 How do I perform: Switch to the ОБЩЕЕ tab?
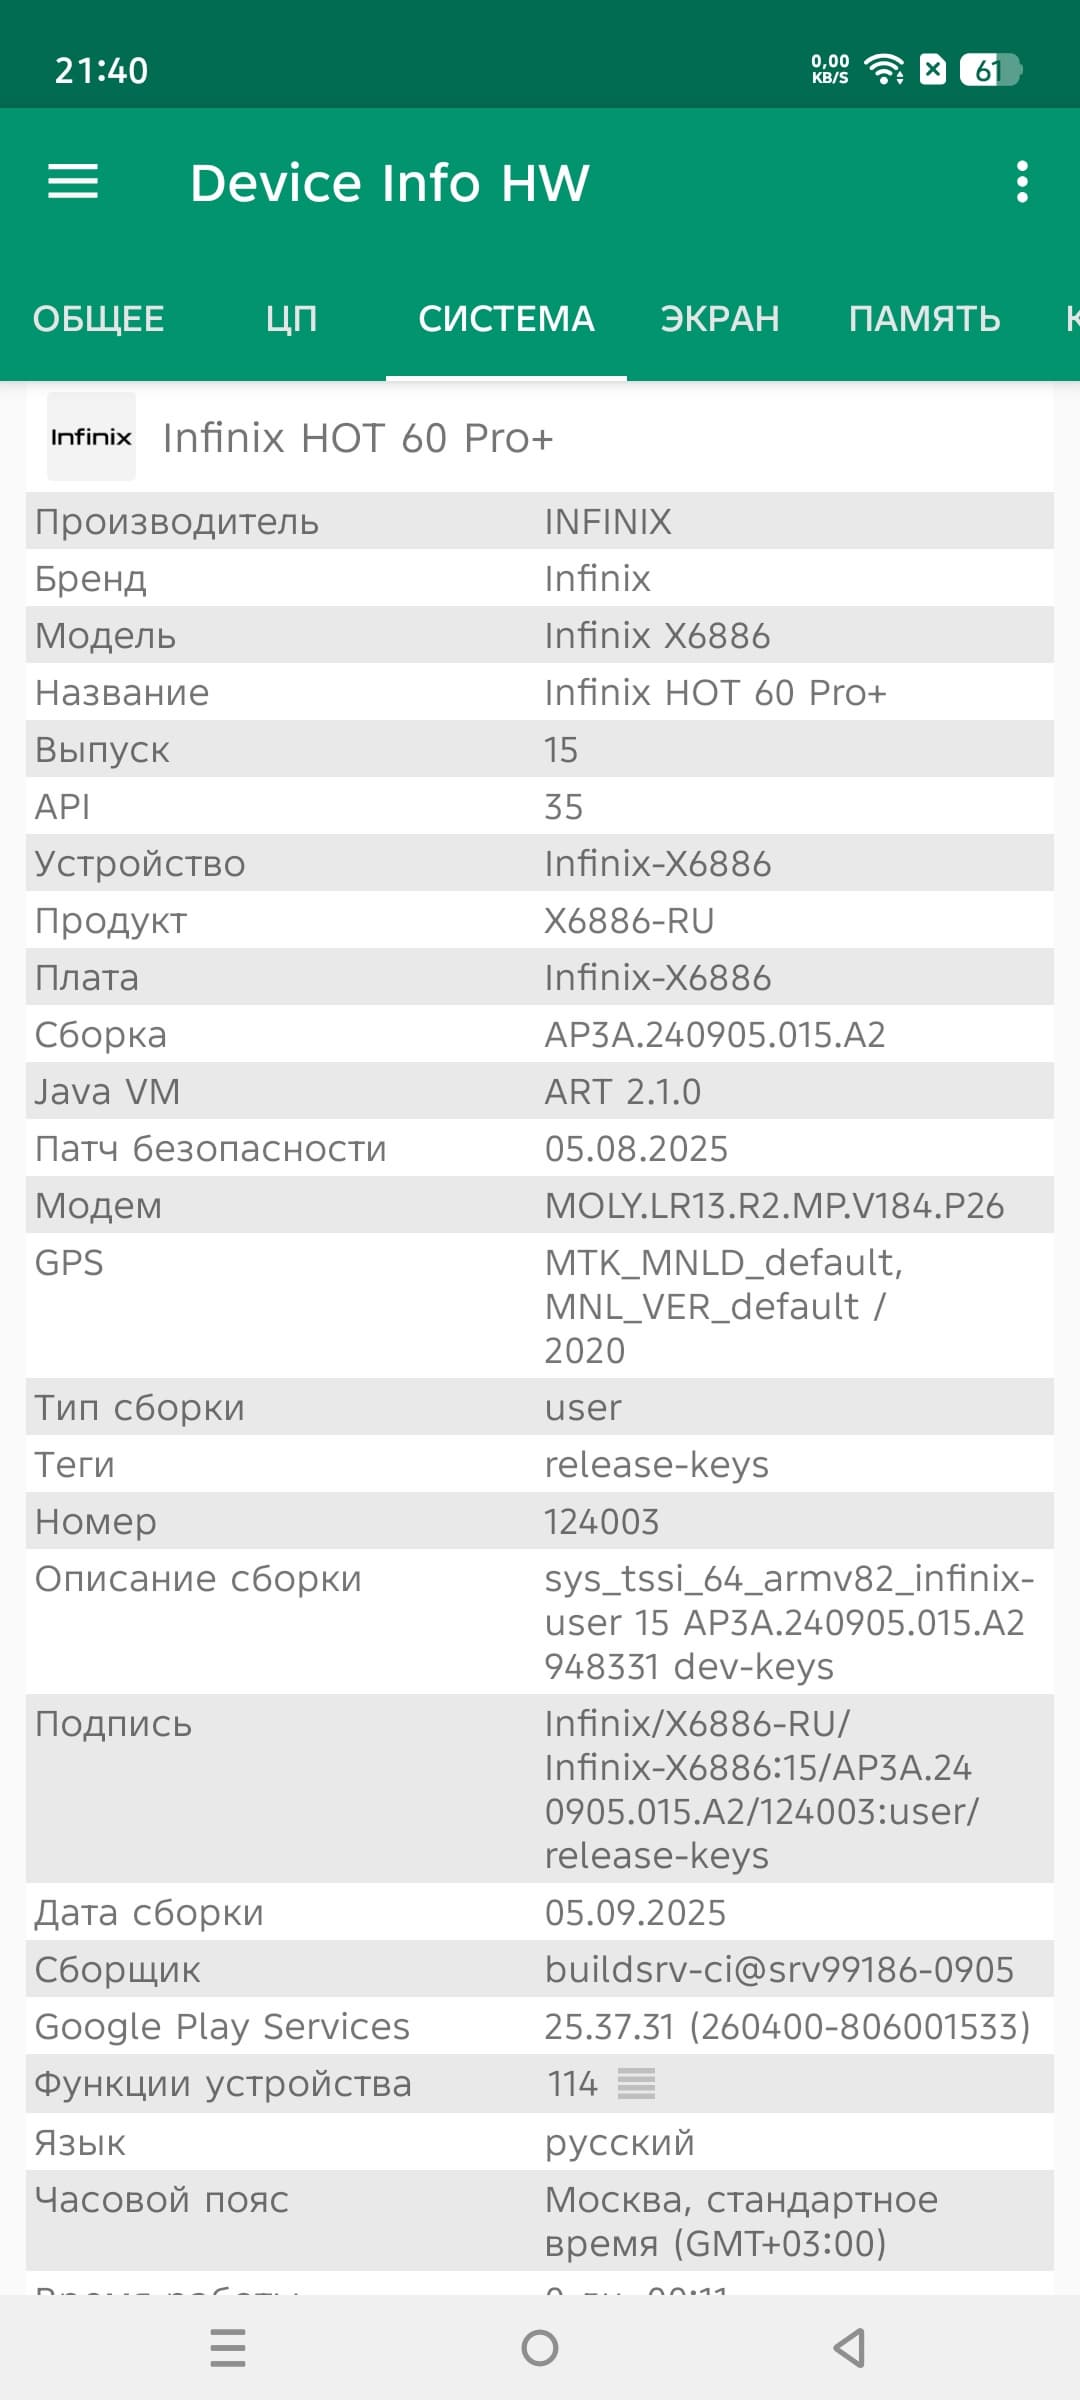[x=98, y=319]
